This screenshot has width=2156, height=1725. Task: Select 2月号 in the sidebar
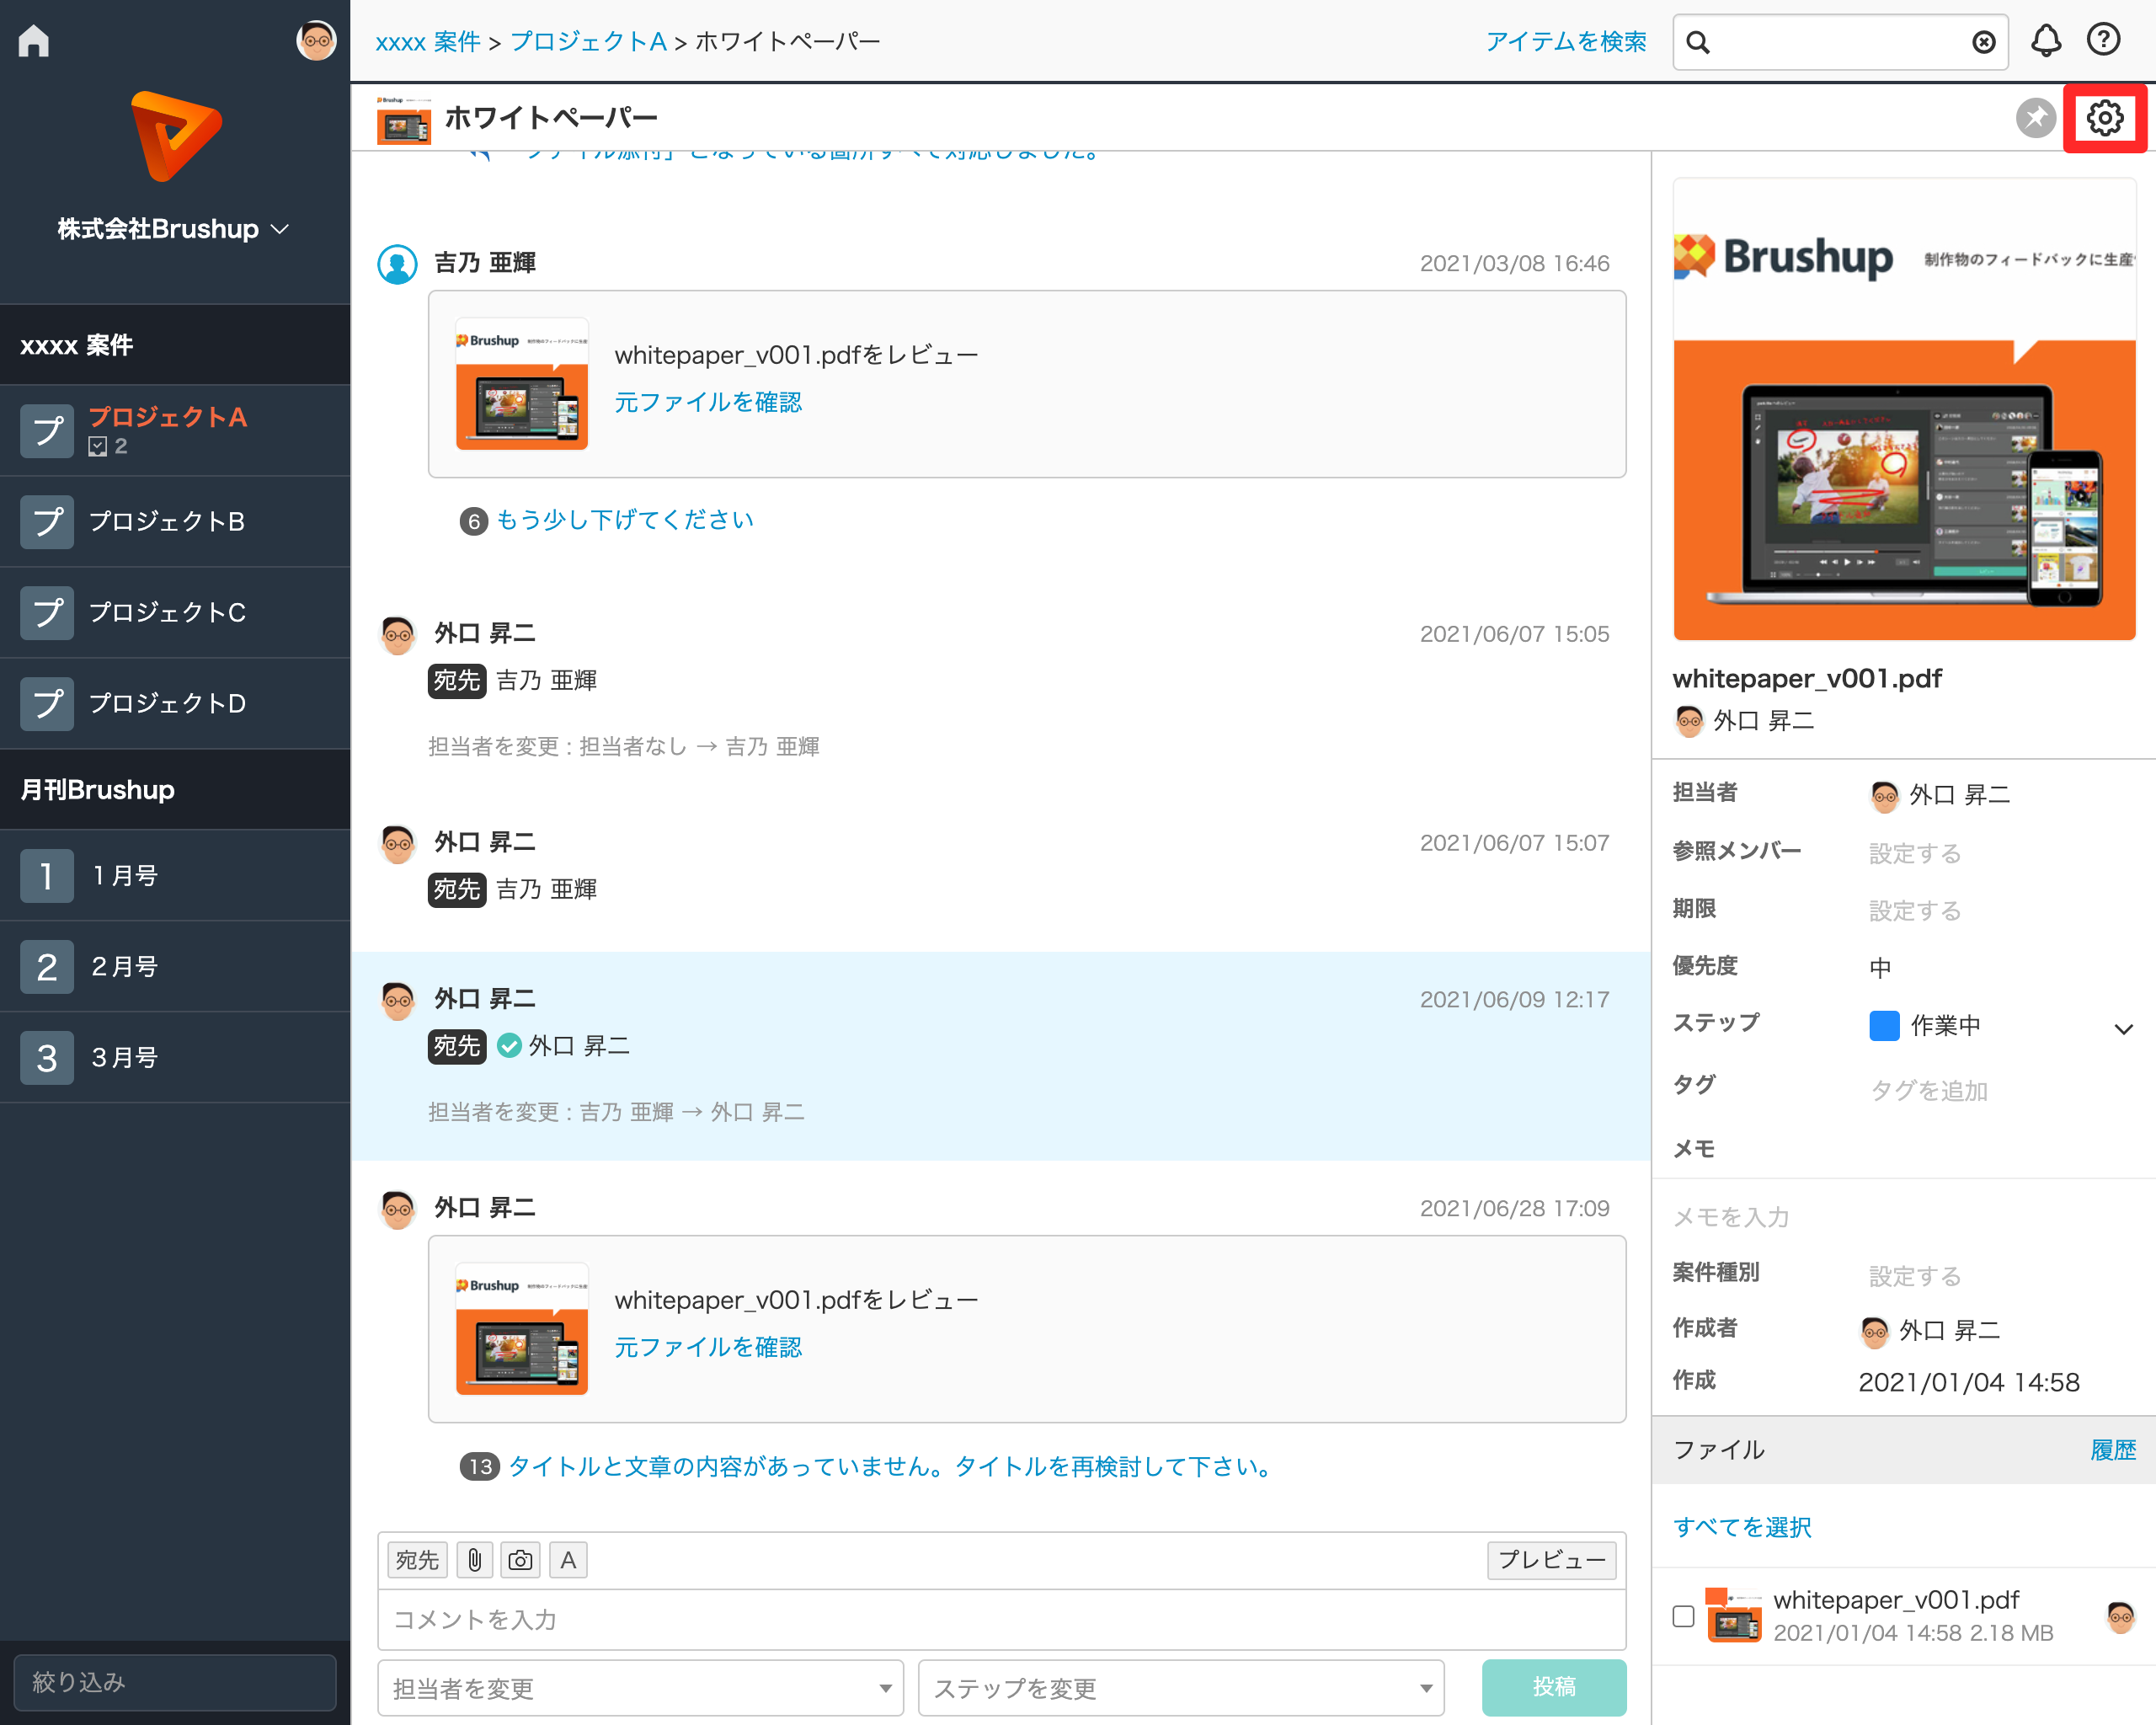[125, 966]
